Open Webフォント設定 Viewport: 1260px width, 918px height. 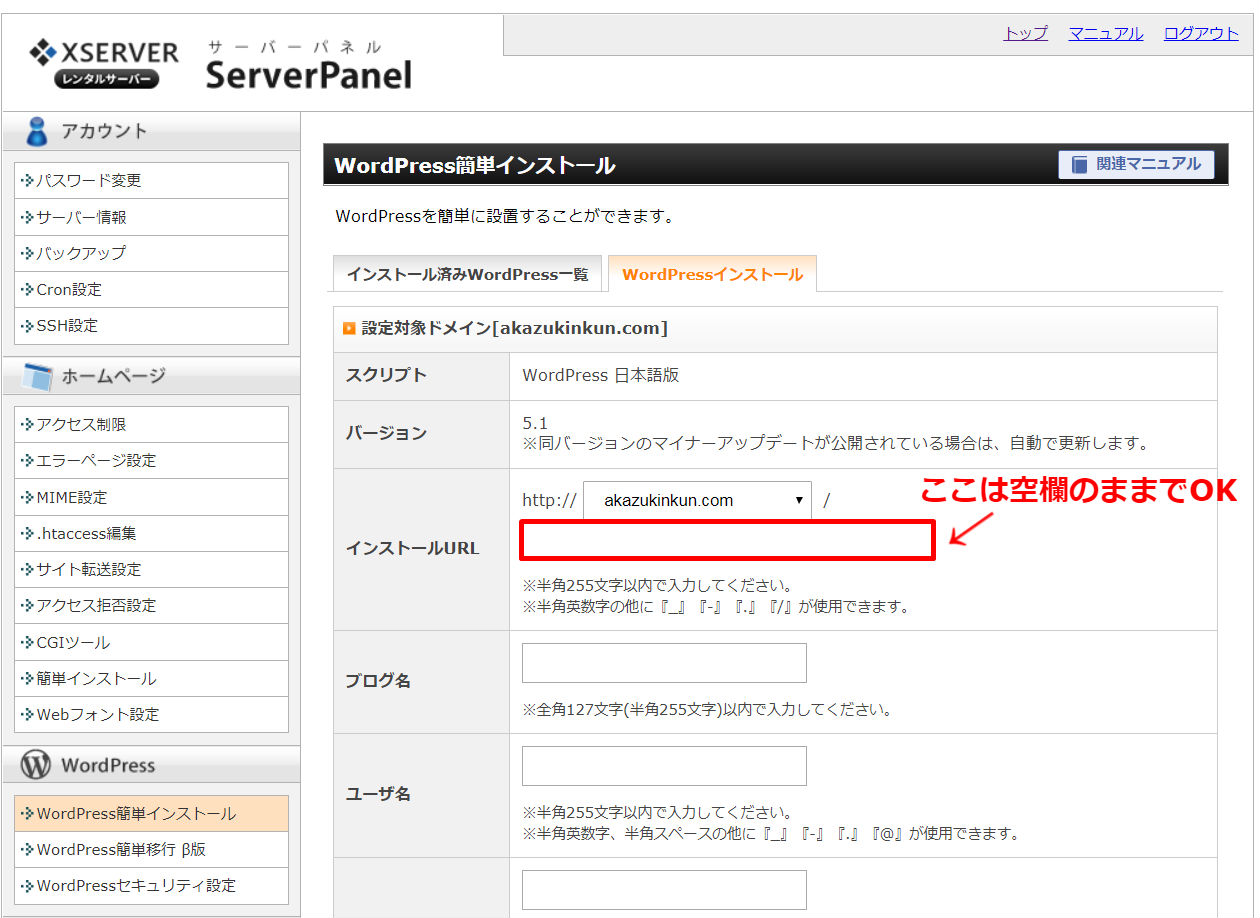coord(151,714)
